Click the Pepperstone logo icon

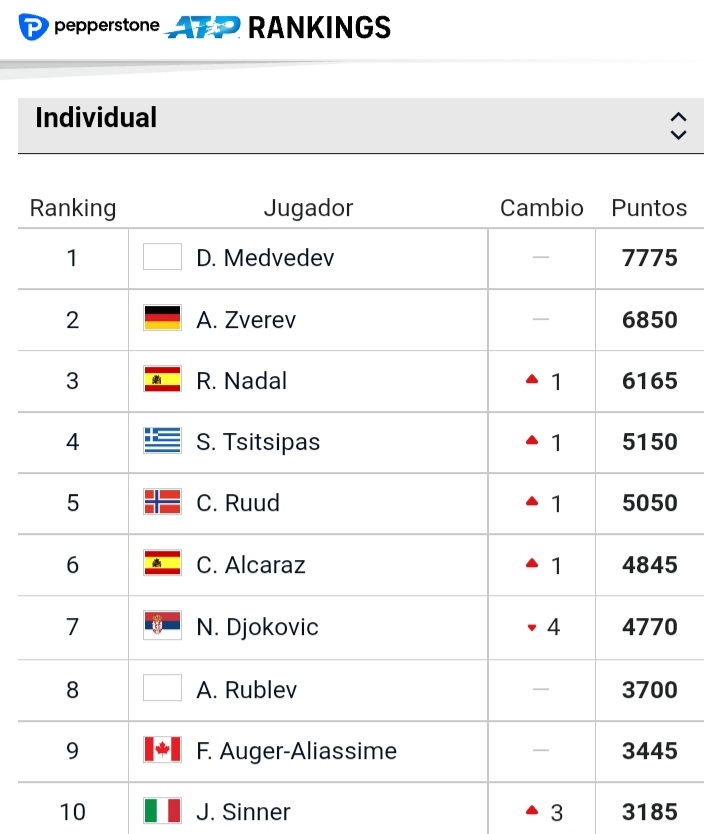(33, 27)
